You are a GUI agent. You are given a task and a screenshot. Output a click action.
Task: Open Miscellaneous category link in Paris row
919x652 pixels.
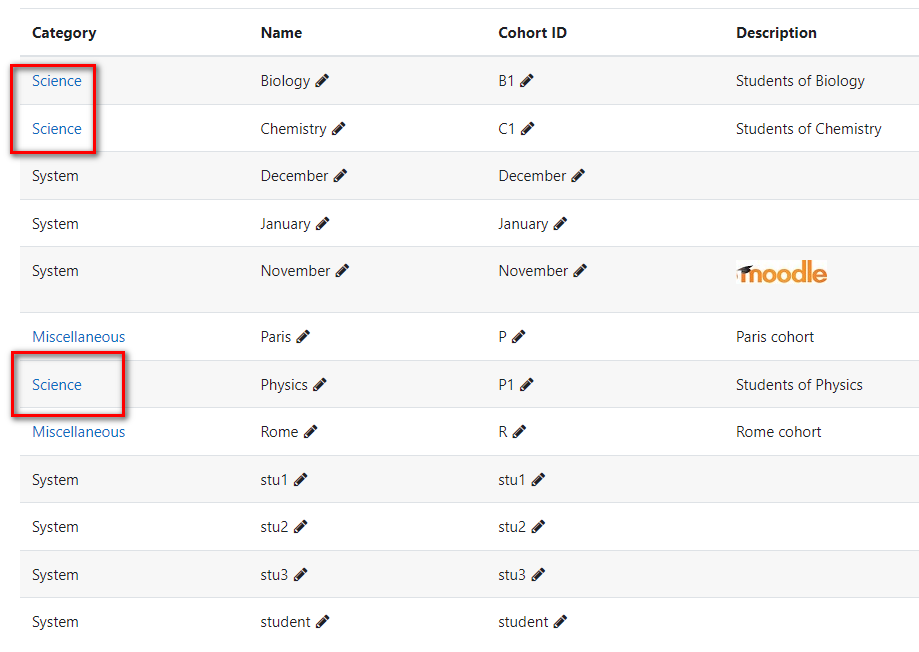pos(79,337)
